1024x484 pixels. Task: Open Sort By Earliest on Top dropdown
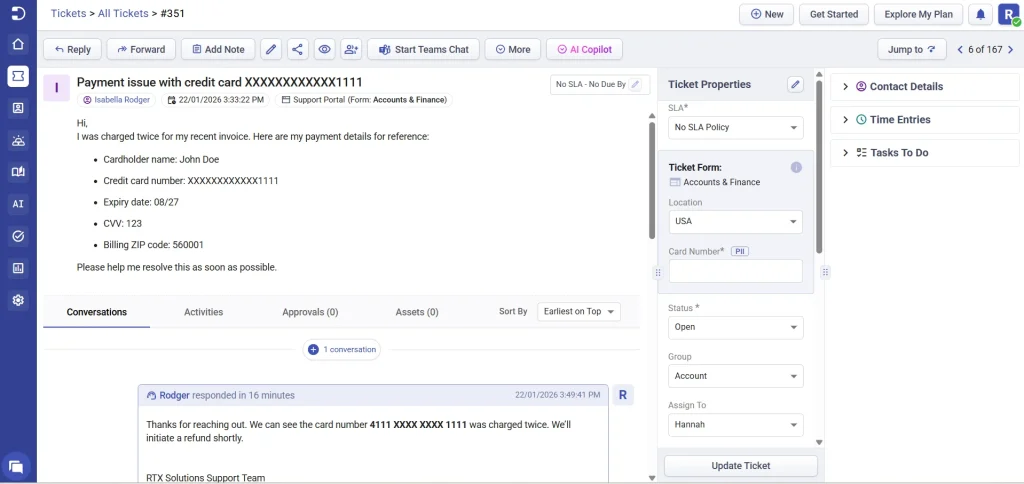[x=579, y=312]
